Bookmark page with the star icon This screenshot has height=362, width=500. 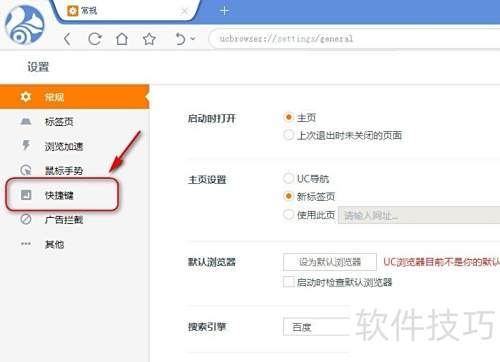(x=149, y=39)
